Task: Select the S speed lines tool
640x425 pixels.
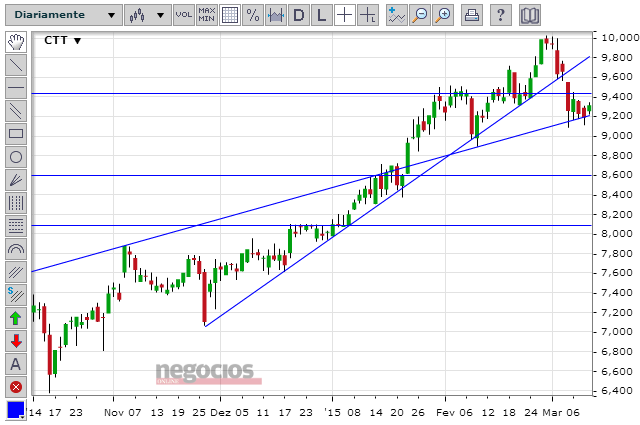Action: click(x=16, y=295)
